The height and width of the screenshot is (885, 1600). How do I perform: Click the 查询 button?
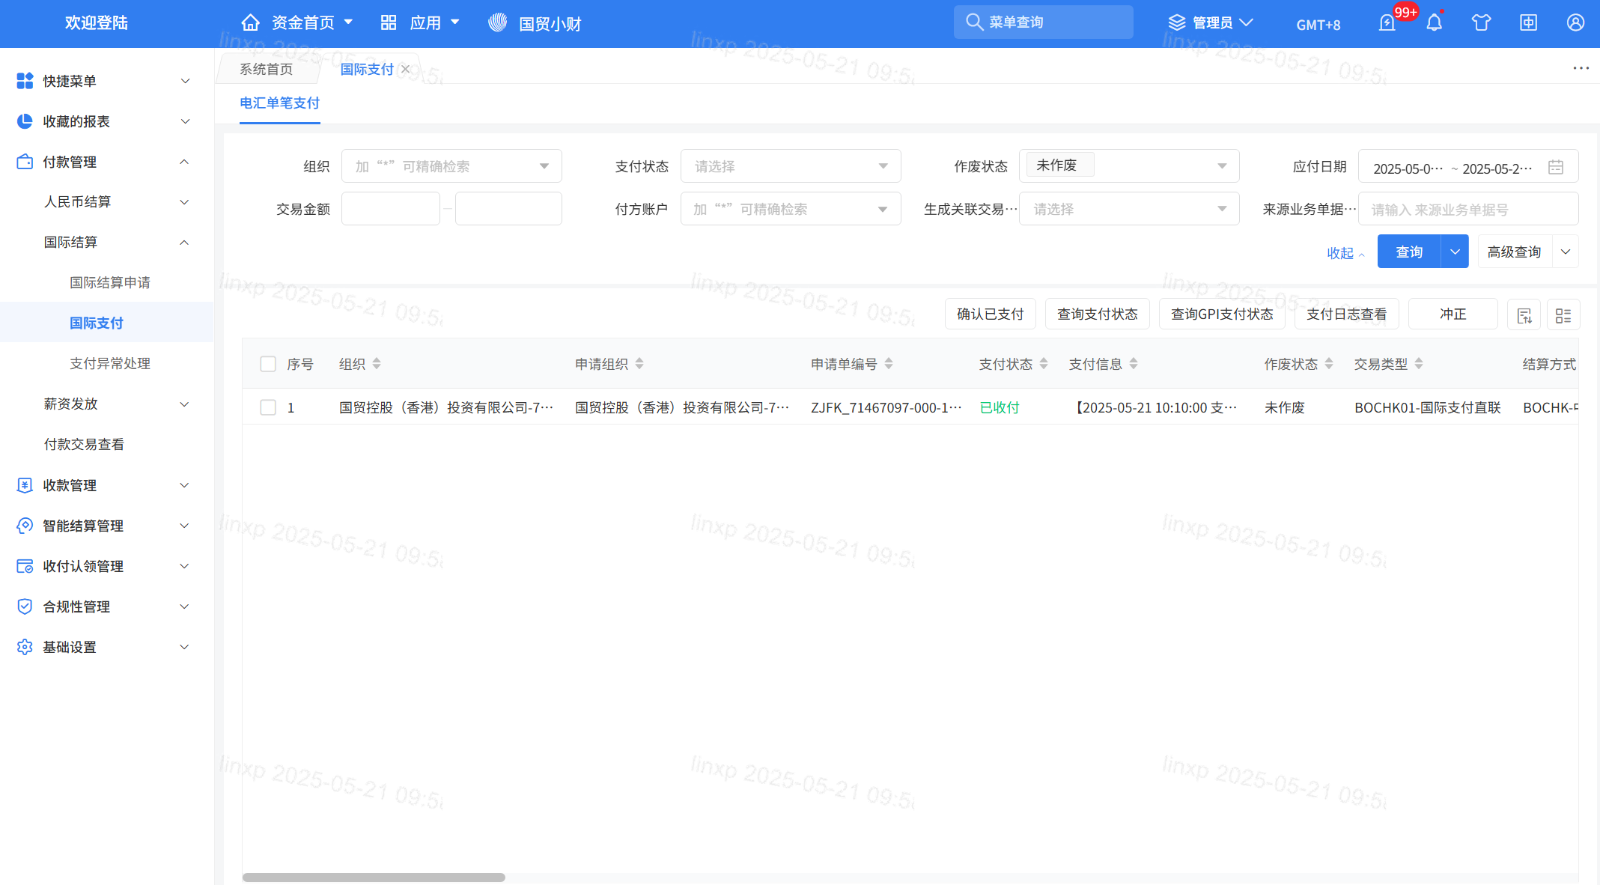pyautogui.click(x=1409, y=252)
